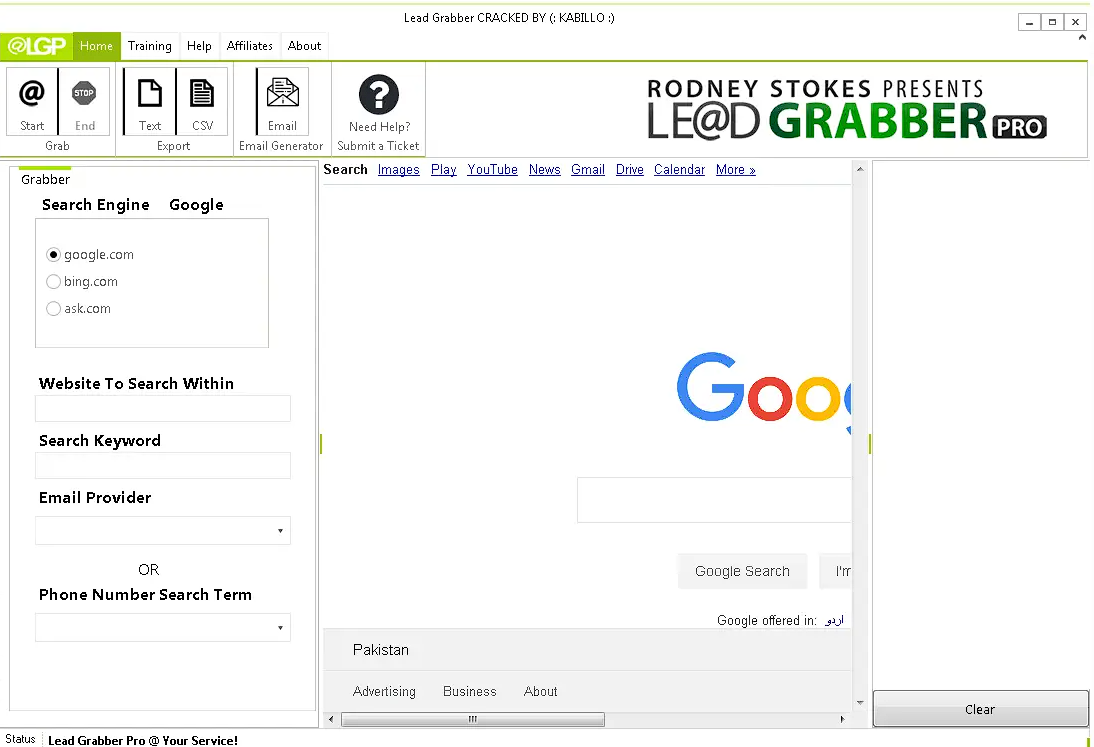Click the horizontal scroll right arrow
1094x747 pixels.
point(842,719)
